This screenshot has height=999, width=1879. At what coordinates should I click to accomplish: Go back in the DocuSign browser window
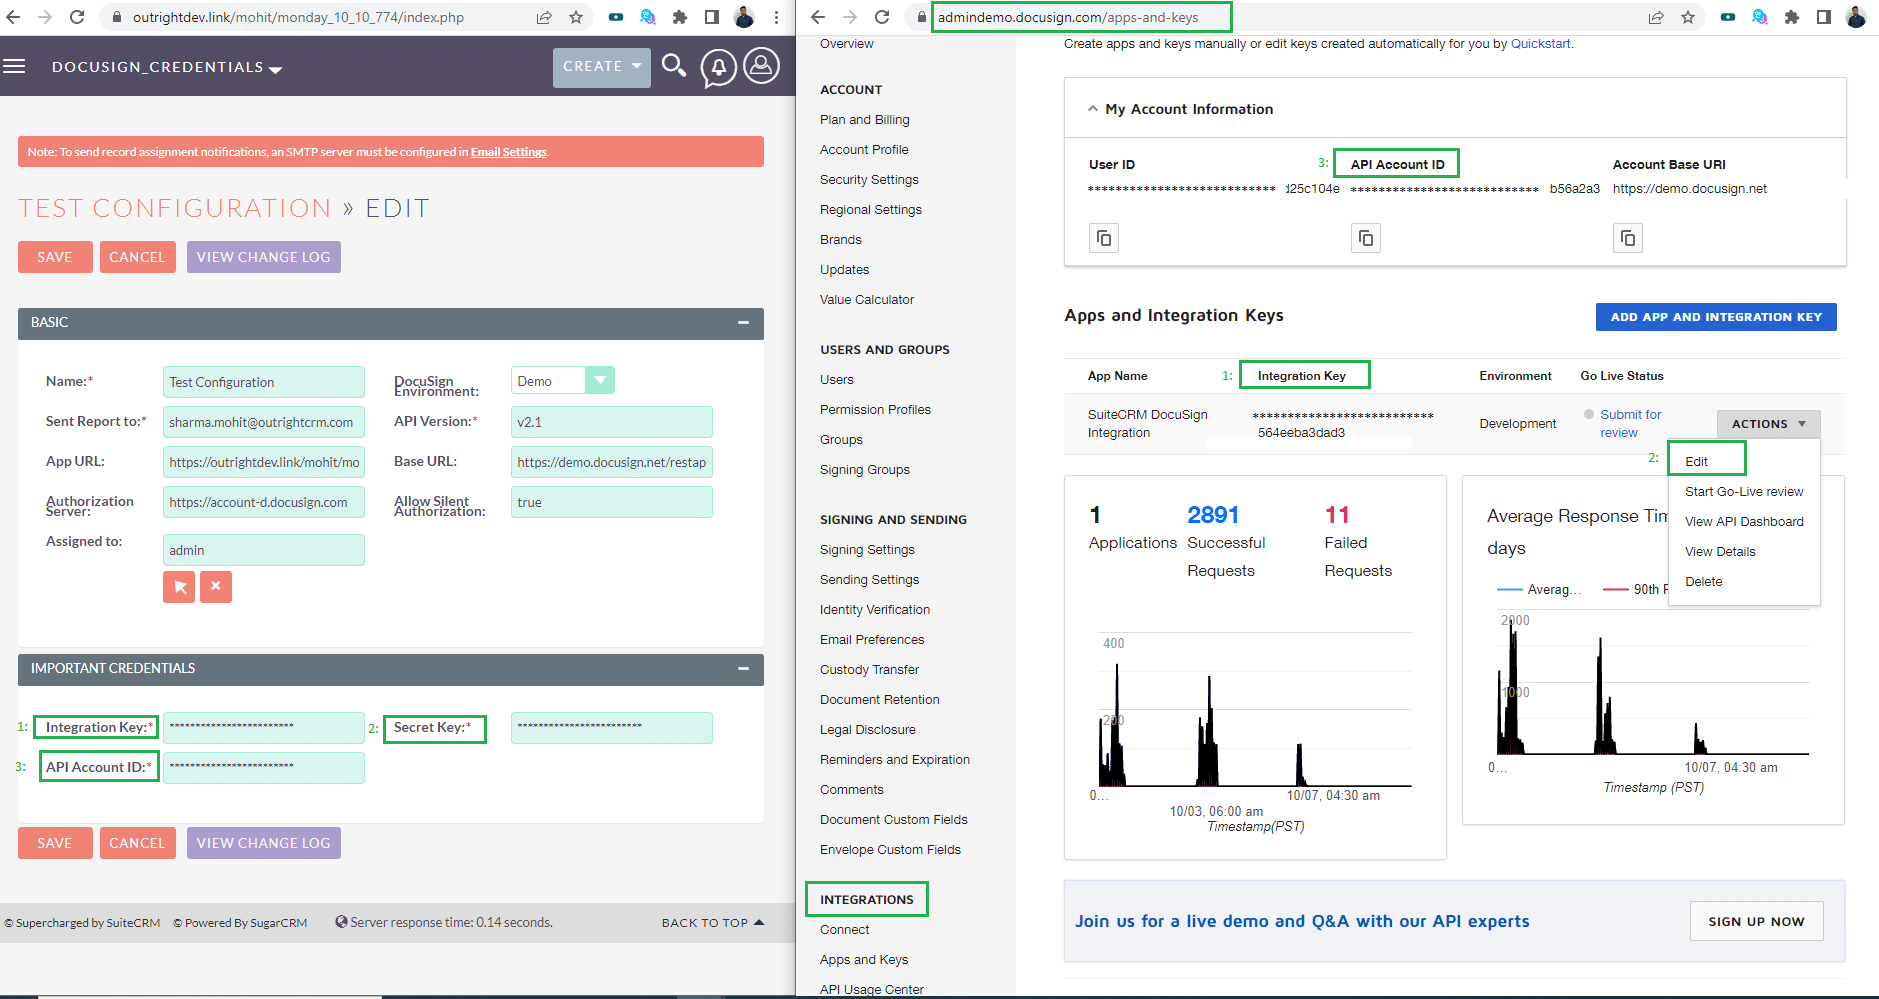(x=818, y=17)
